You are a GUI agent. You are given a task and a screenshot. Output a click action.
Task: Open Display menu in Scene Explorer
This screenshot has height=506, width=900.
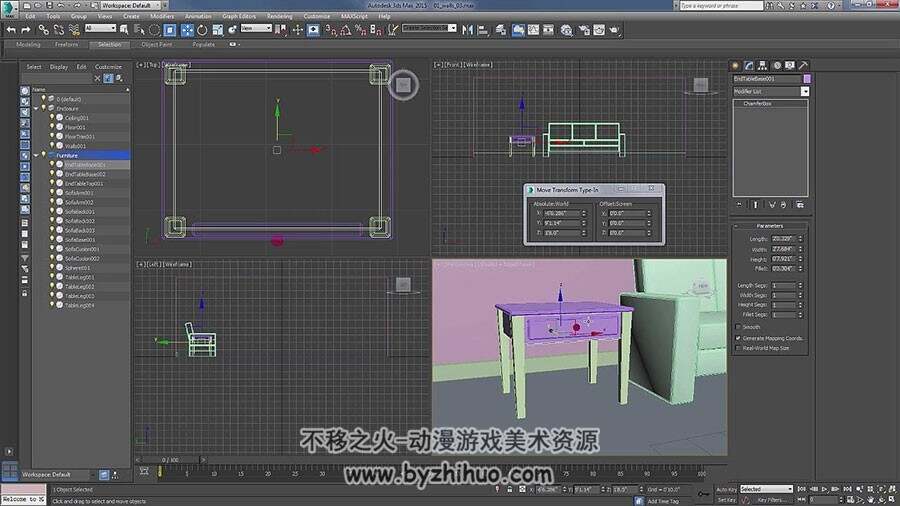point(59,67)
